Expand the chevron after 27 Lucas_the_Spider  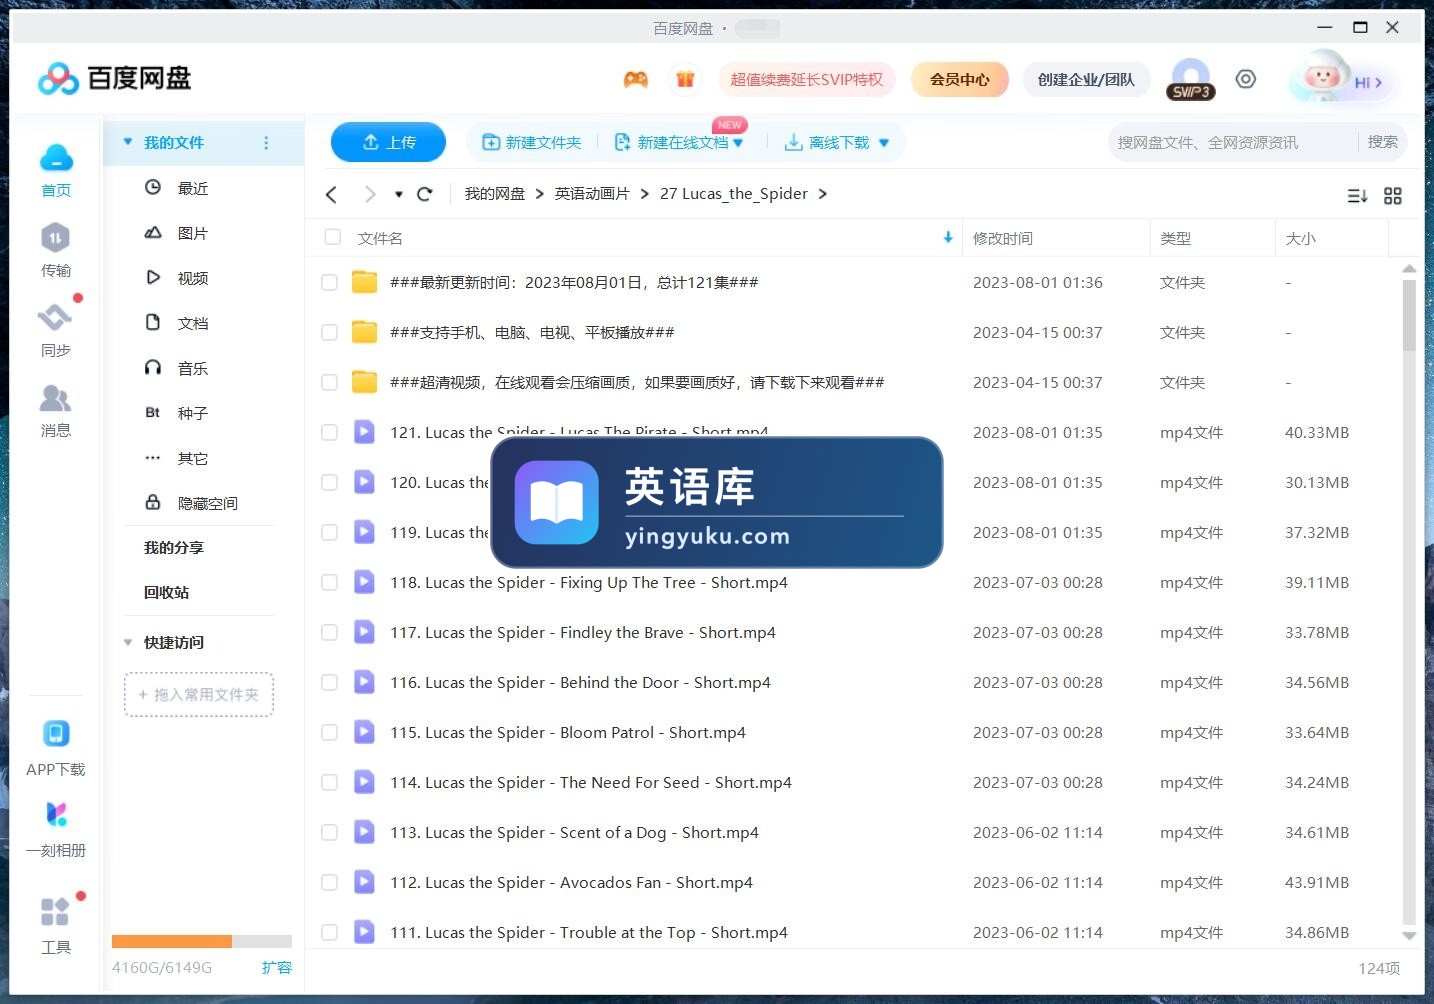pos(823,194)
